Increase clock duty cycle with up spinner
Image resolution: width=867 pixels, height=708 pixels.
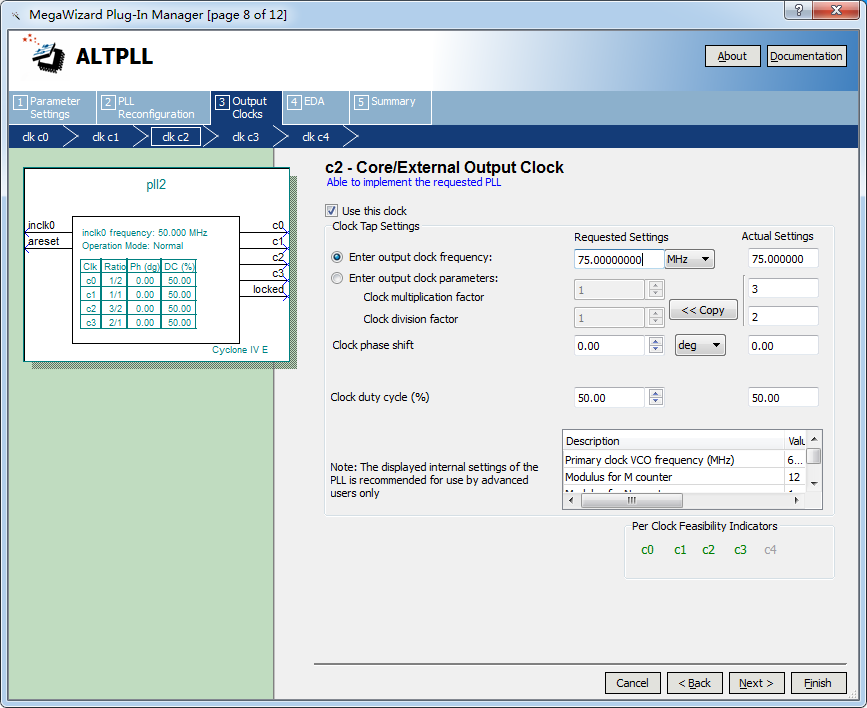(x=656, y=393)
